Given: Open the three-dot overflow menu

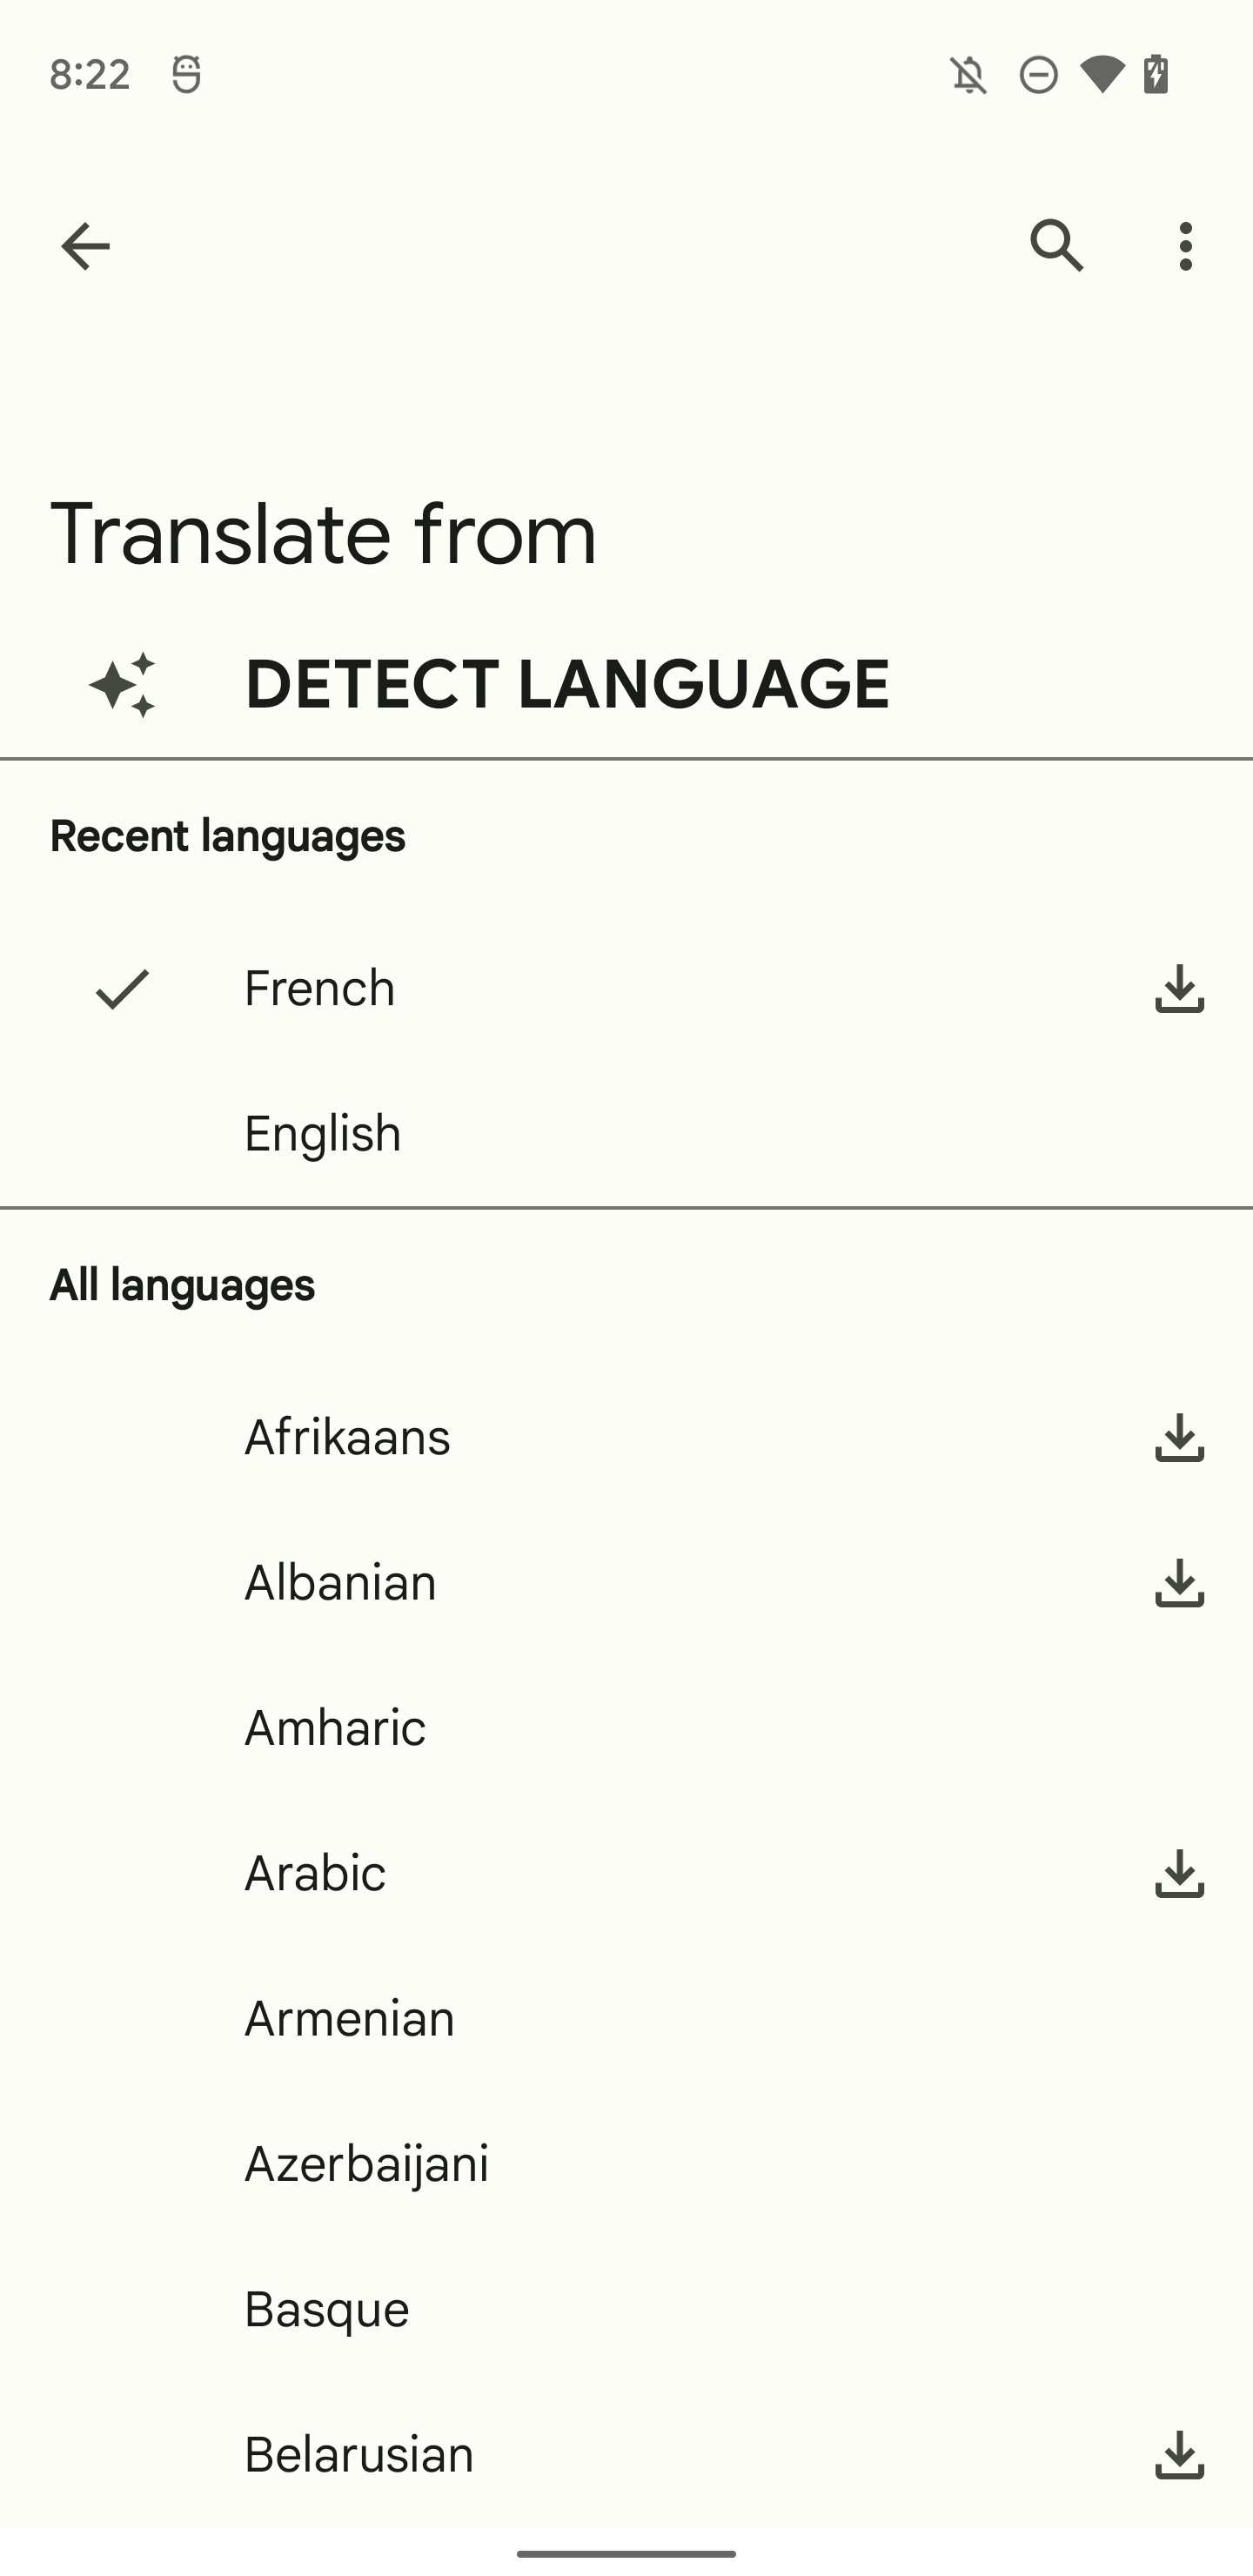Looking at the screenshot, I should (x=1186, y=246).
